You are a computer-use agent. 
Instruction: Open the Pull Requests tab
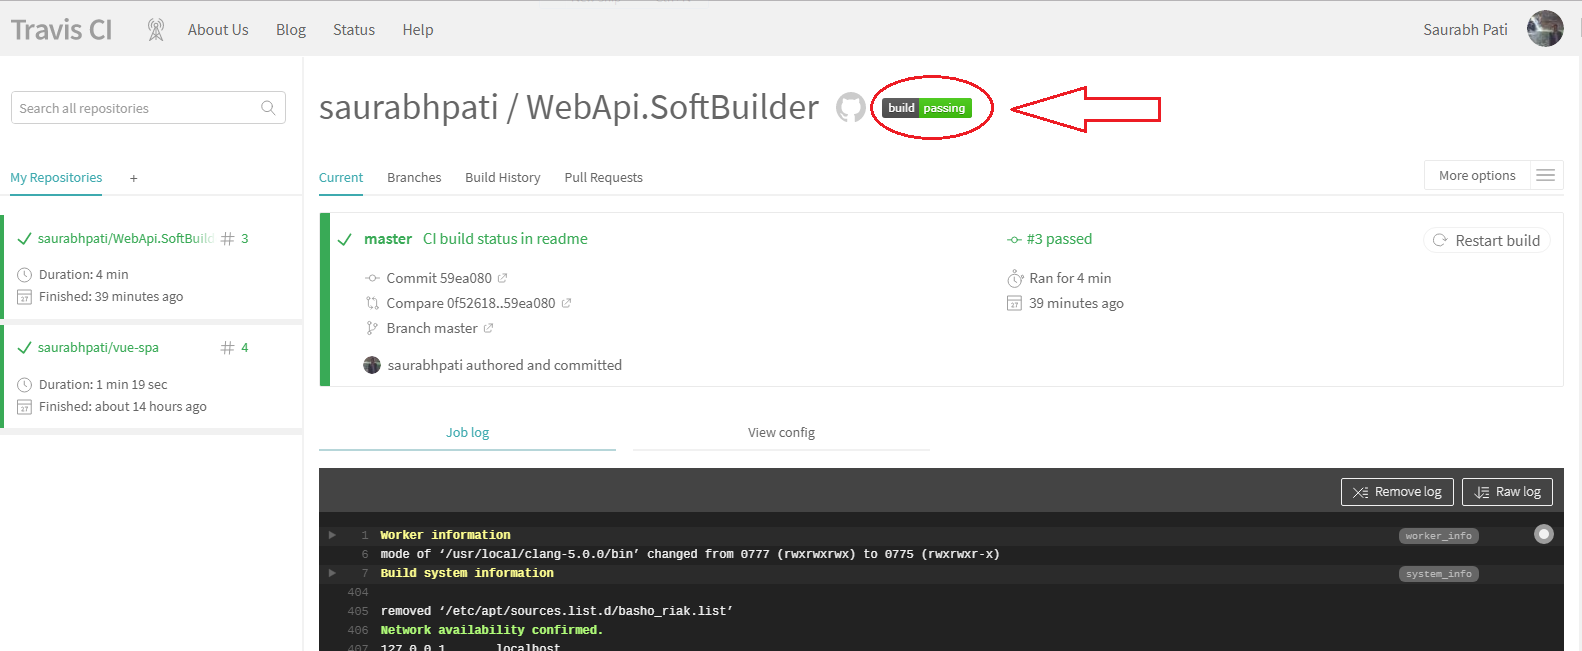(603, 178)
